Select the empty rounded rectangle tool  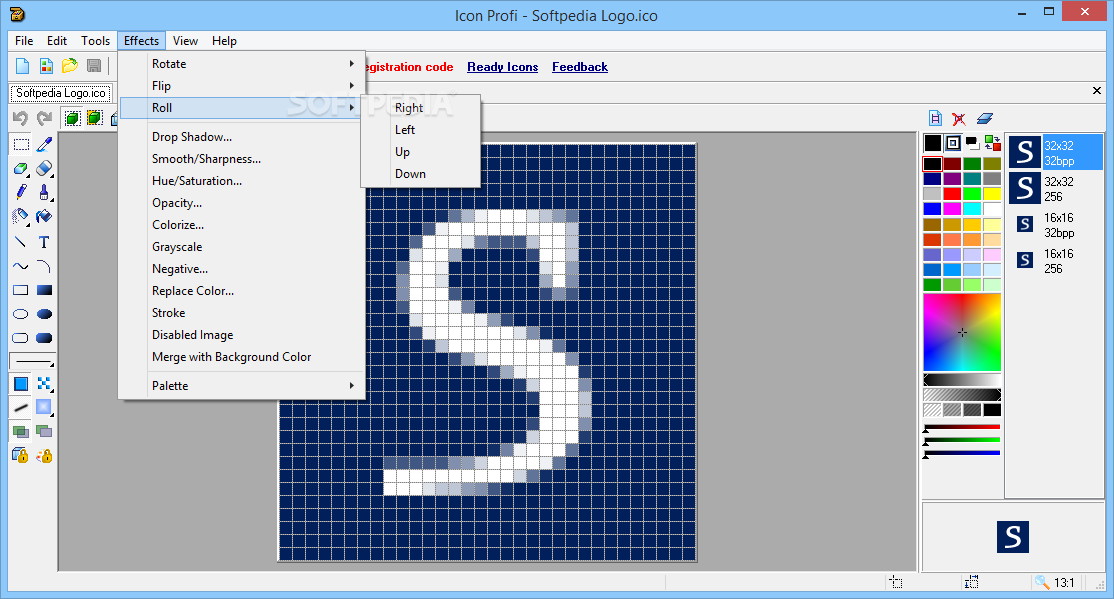(x=21, y=338)
